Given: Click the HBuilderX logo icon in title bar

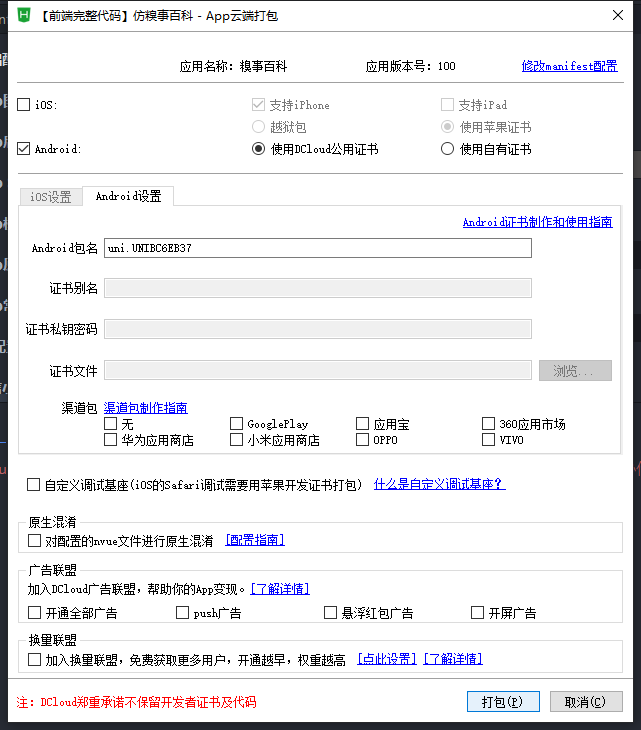Looking at the screenshot, I should (24, 15).
